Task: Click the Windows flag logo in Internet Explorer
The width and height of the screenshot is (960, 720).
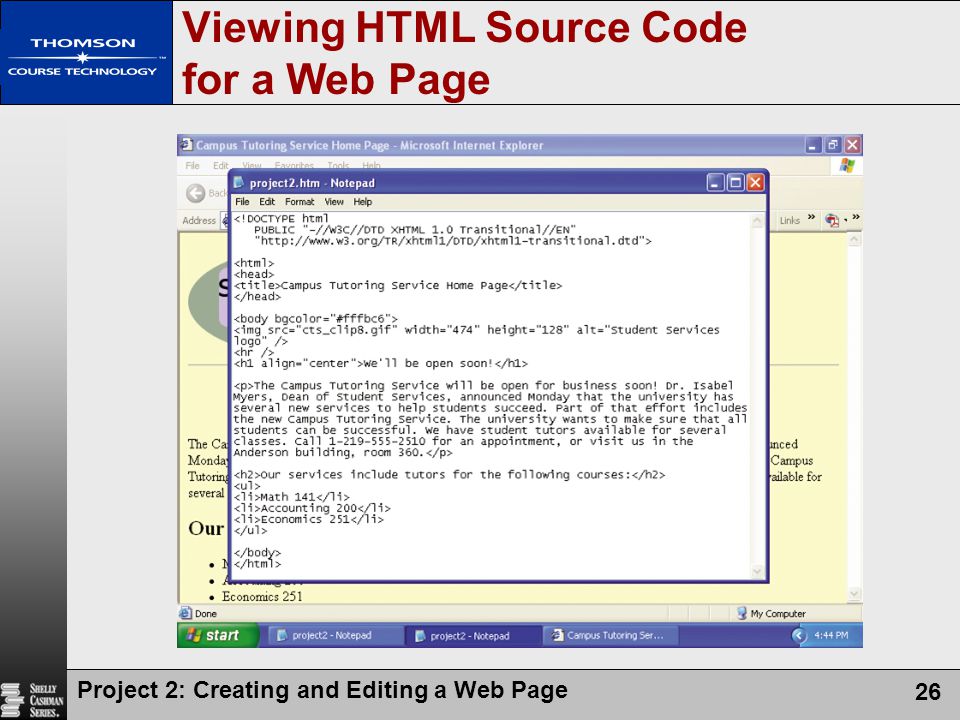Action: 847,165
